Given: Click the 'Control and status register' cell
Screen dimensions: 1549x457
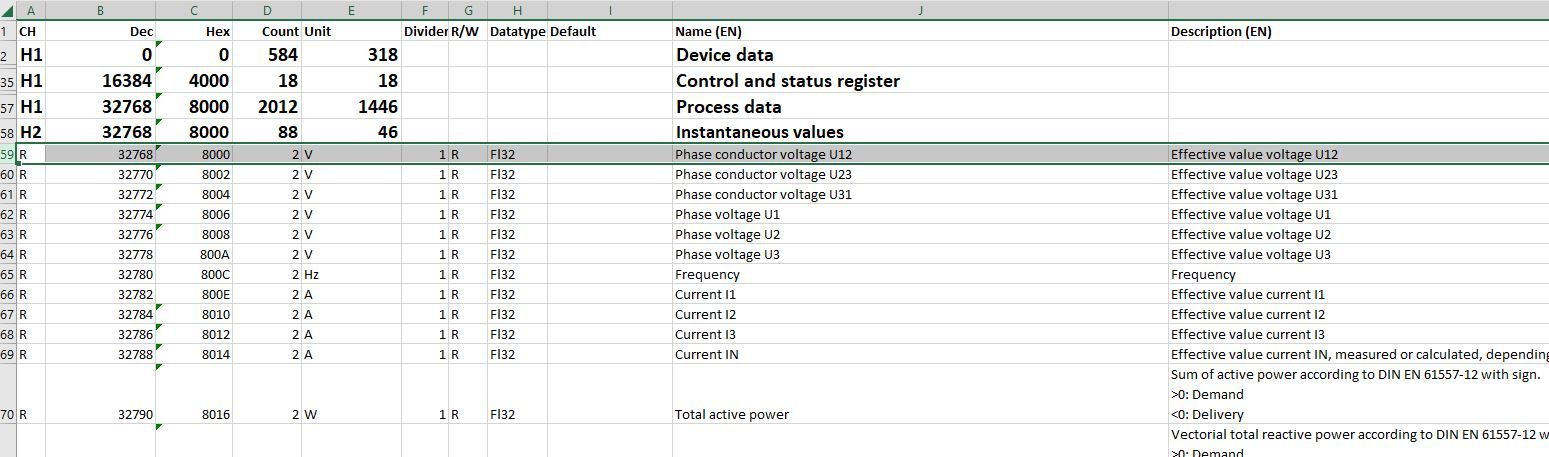Looking at the screenshot, I should pyautogui.click(x=788, y=81).
